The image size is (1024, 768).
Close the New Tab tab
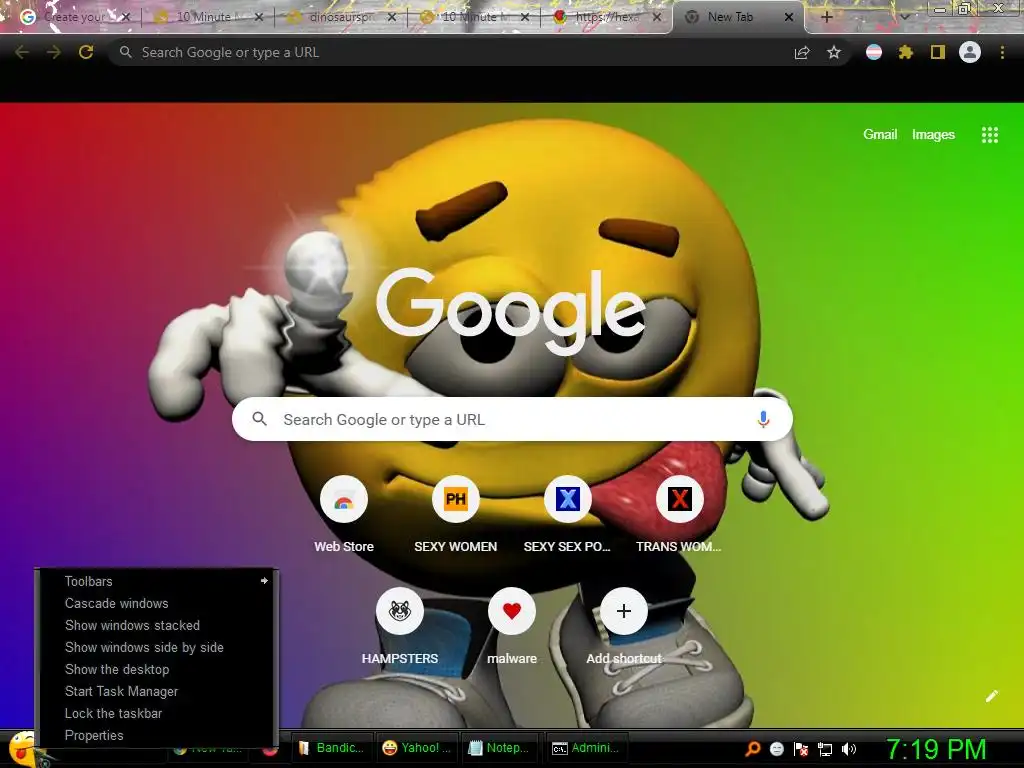[x=789, y=17]
